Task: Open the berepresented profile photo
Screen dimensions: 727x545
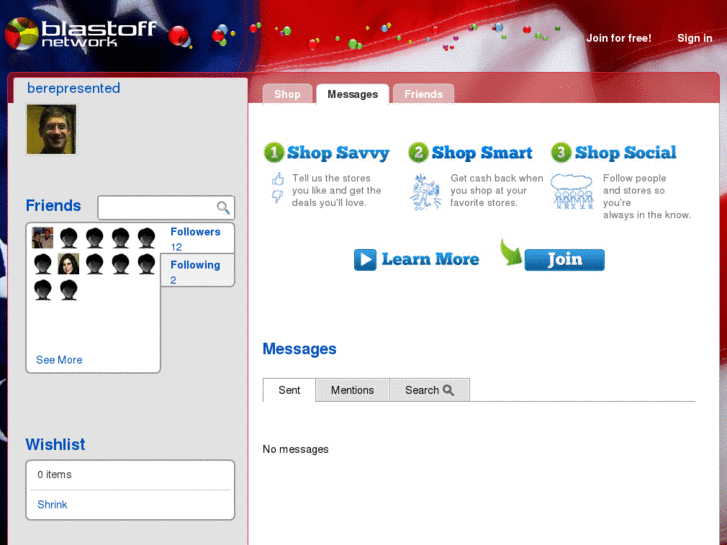Action: click(x=51, y=129)
